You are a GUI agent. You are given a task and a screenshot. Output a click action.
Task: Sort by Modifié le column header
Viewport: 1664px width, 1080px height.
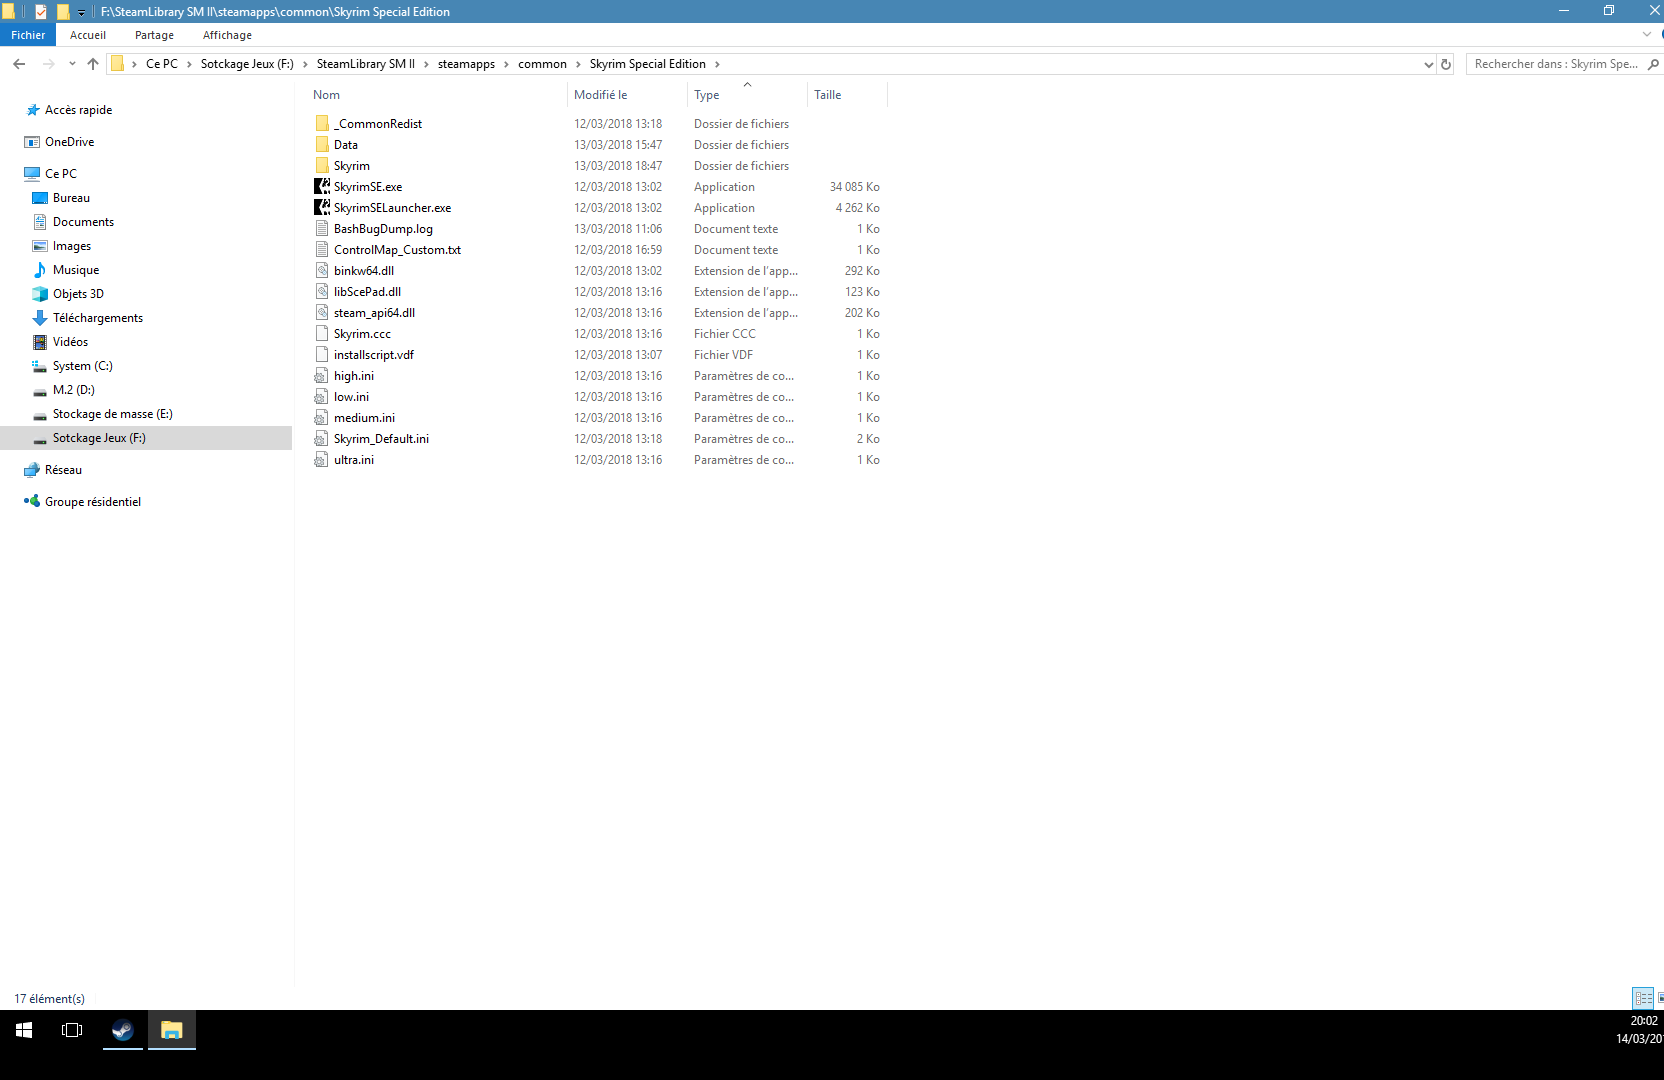[x=601, y=95]
